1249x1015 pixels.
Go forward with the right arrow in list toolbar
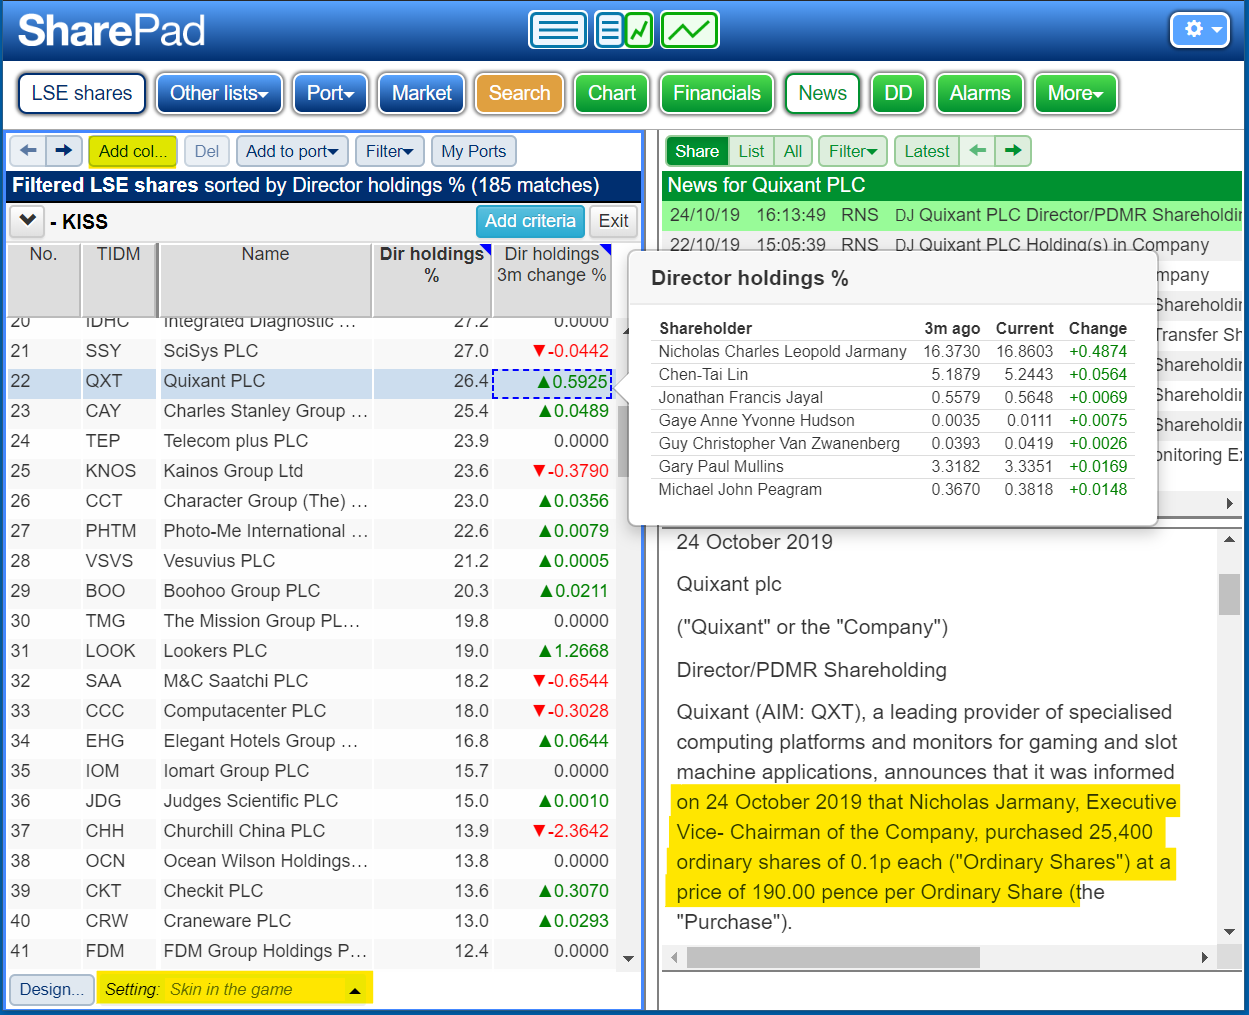coord(63,151)
